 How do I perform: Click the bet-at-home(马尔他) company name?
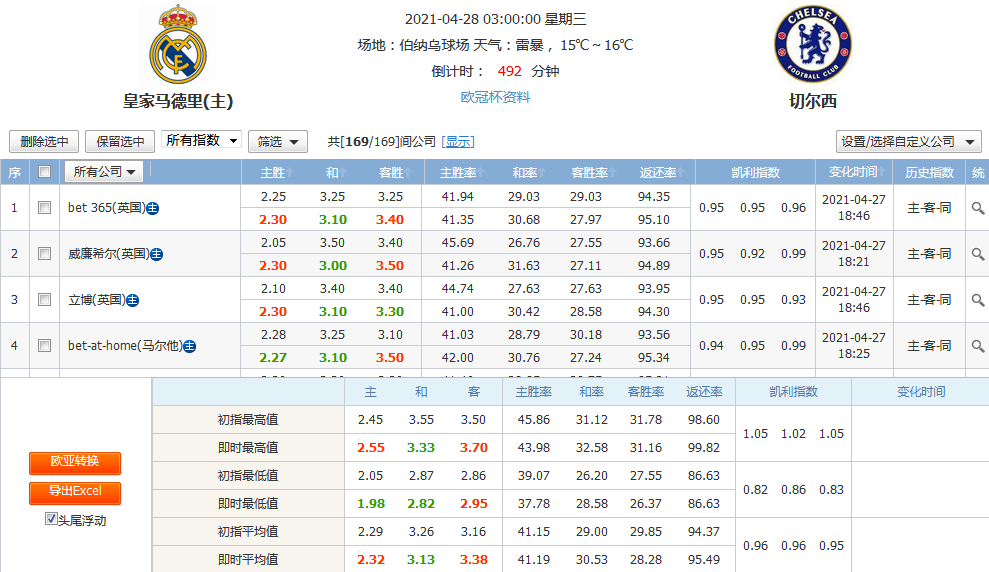pos(125,346)
